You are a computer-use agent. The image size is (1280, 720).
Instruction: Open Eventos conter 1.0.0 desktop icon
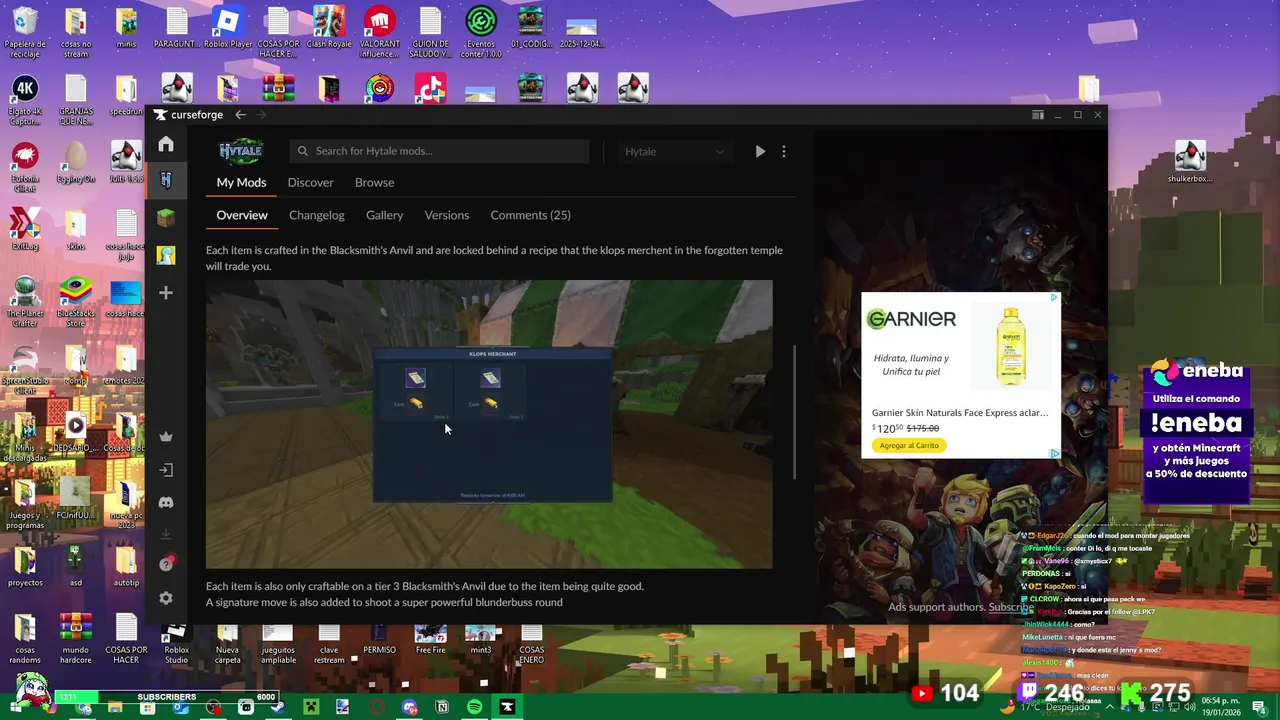coord(481,32)
